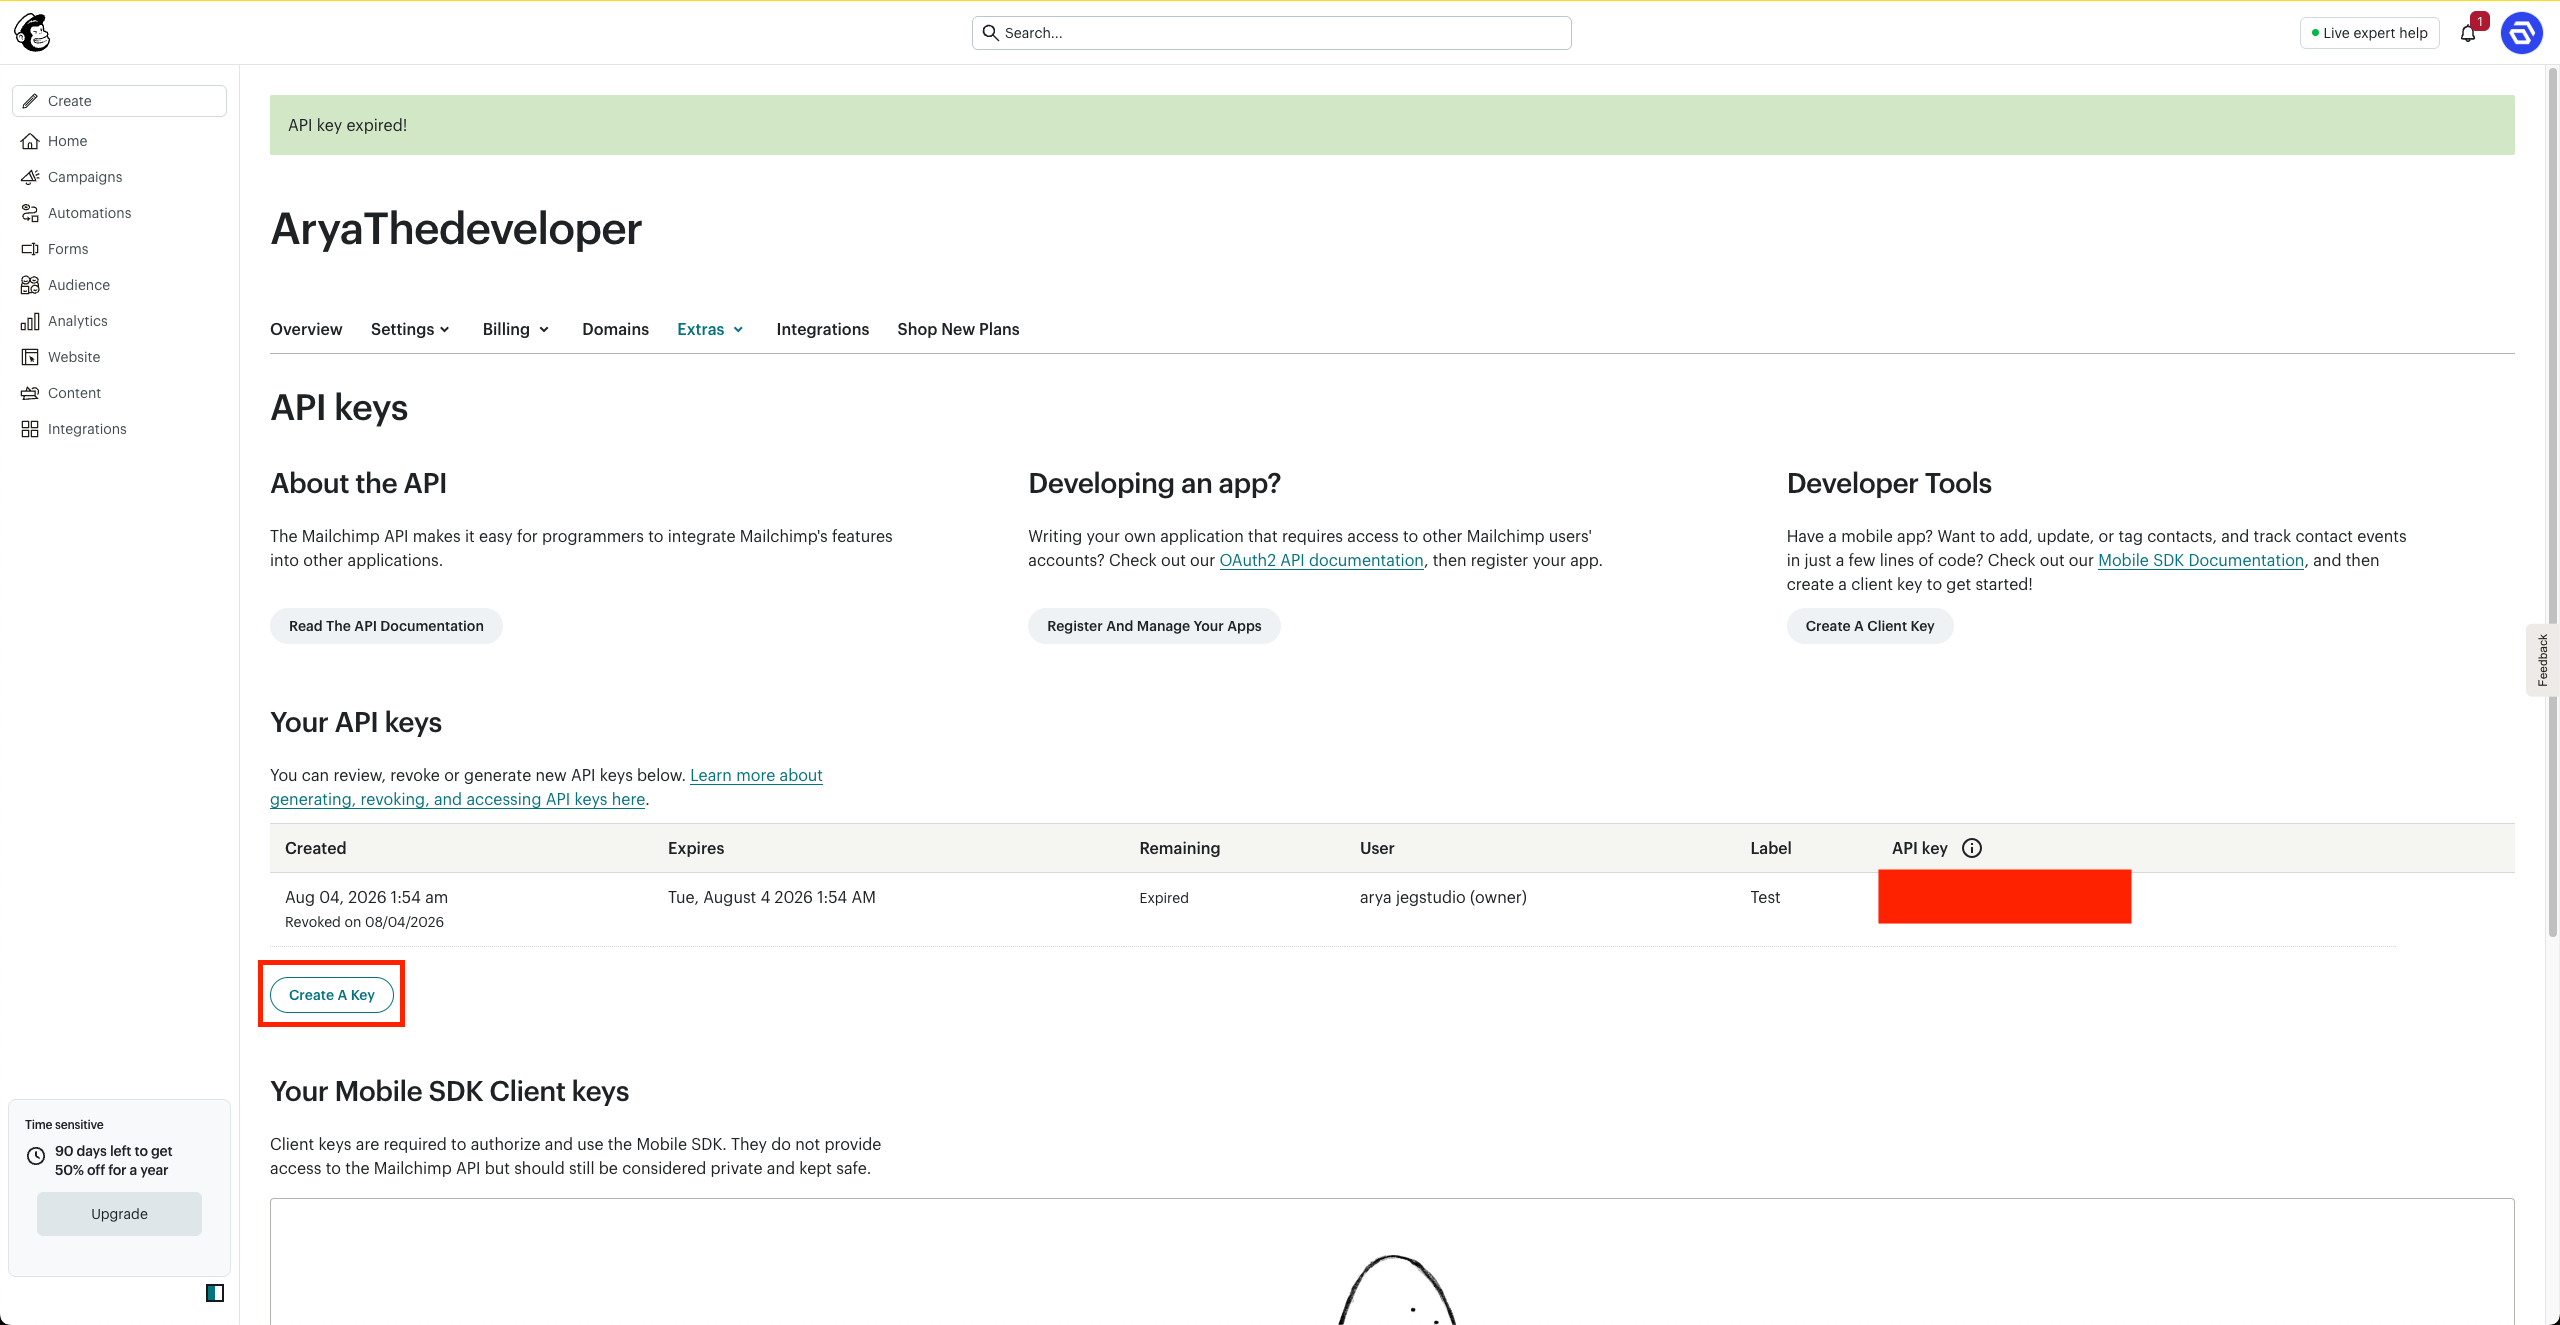Screen dimensions: 2560x1325
Task: Collapse the sidebar with the panel icon
Action: click(215, 1293)
